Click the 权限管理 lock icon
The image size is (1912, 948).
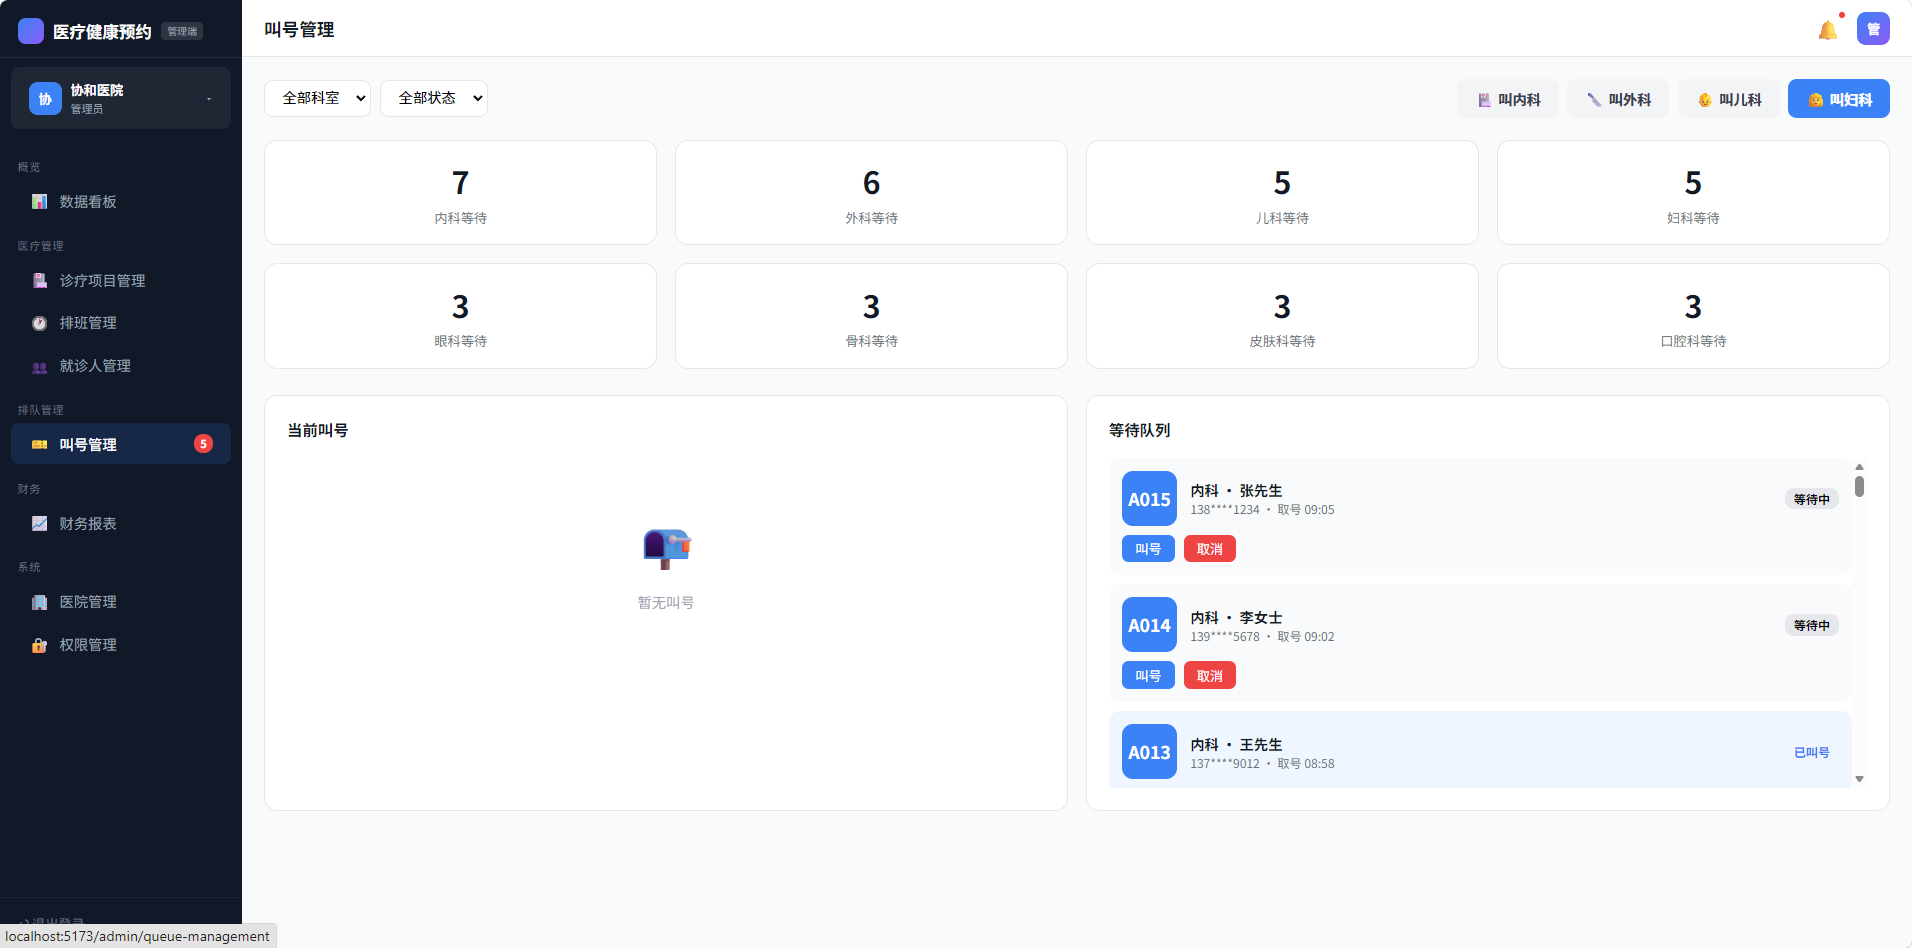tap(40, 646)
